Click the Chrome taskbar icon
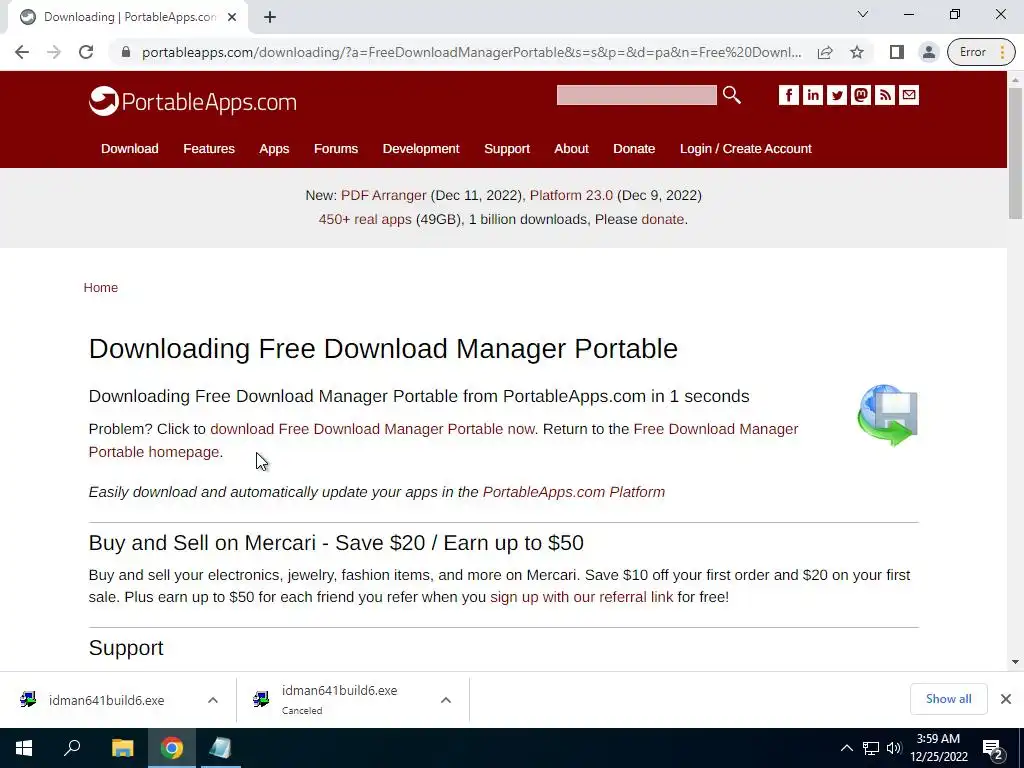 coord(172,748)
